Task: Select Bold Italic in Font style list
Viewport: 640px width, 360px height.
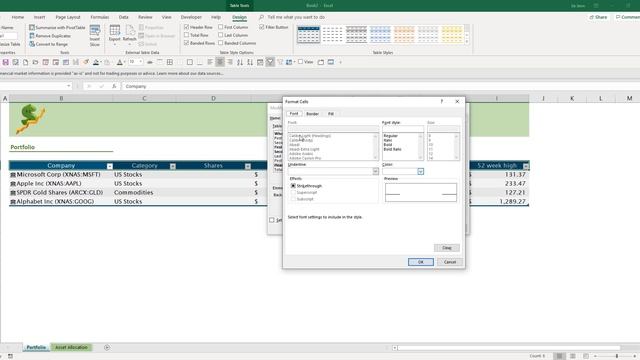Action: (x=393, y=149)
